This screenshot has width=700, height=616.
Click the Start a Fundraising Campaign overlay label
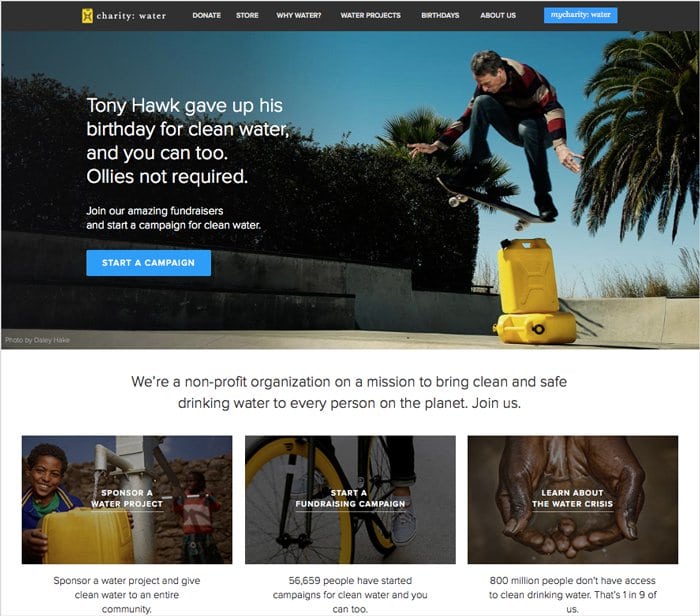(x=350, y=499)
